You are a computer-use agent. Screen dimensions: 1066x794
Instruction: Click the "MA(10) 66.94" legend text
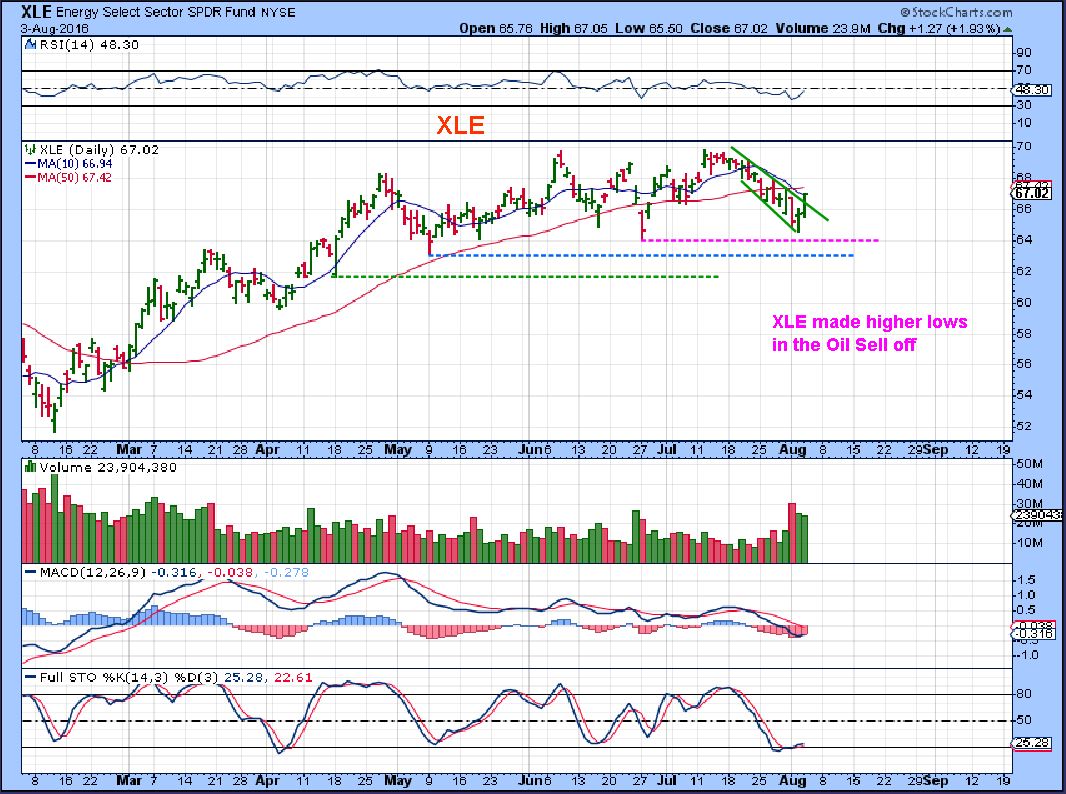[x=75, y=164]
